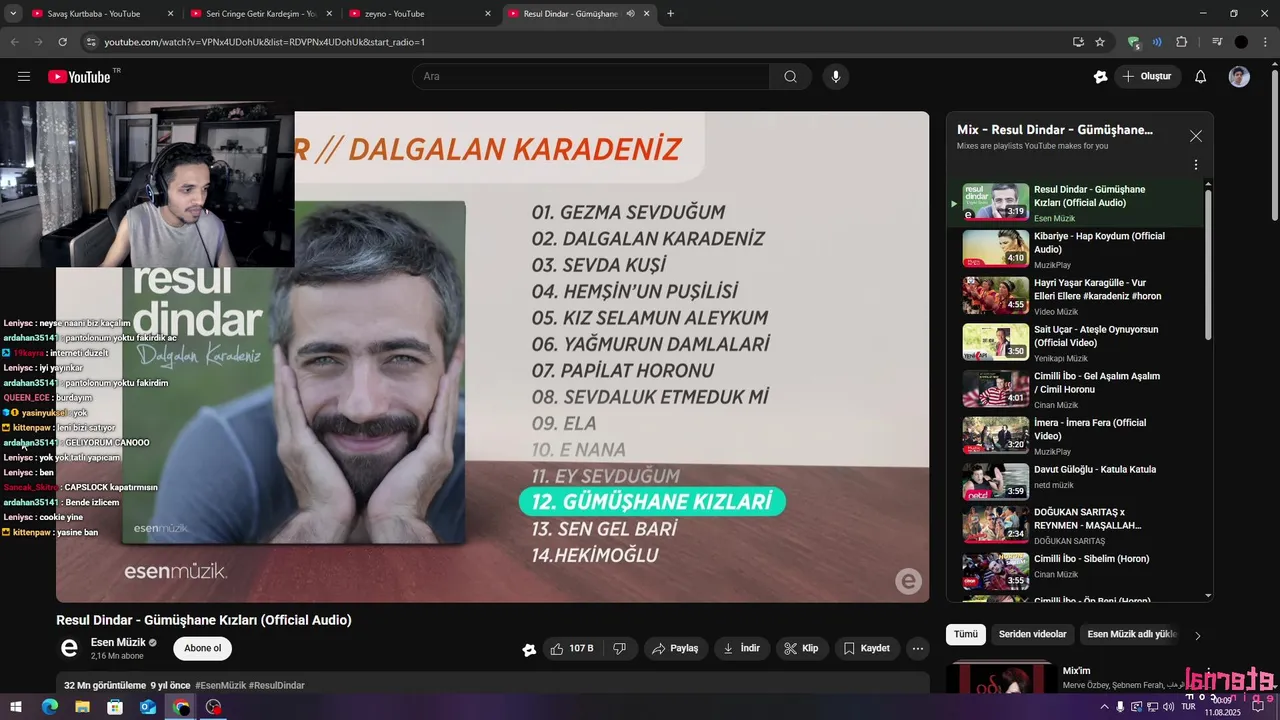Image resolution: width=1280 pixels, height=720 pixels.
Task: Open Chrome three-dot menu
Action: click(1265, 42)
